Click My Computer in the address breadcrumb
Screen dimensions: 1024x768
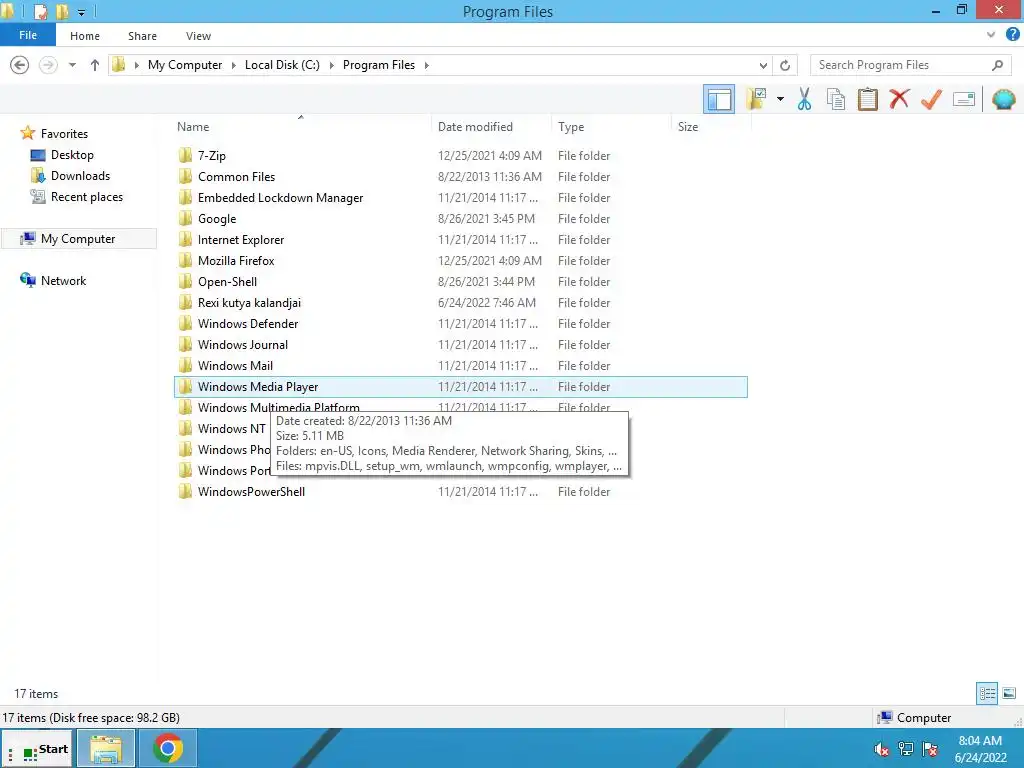coord(185,65)
